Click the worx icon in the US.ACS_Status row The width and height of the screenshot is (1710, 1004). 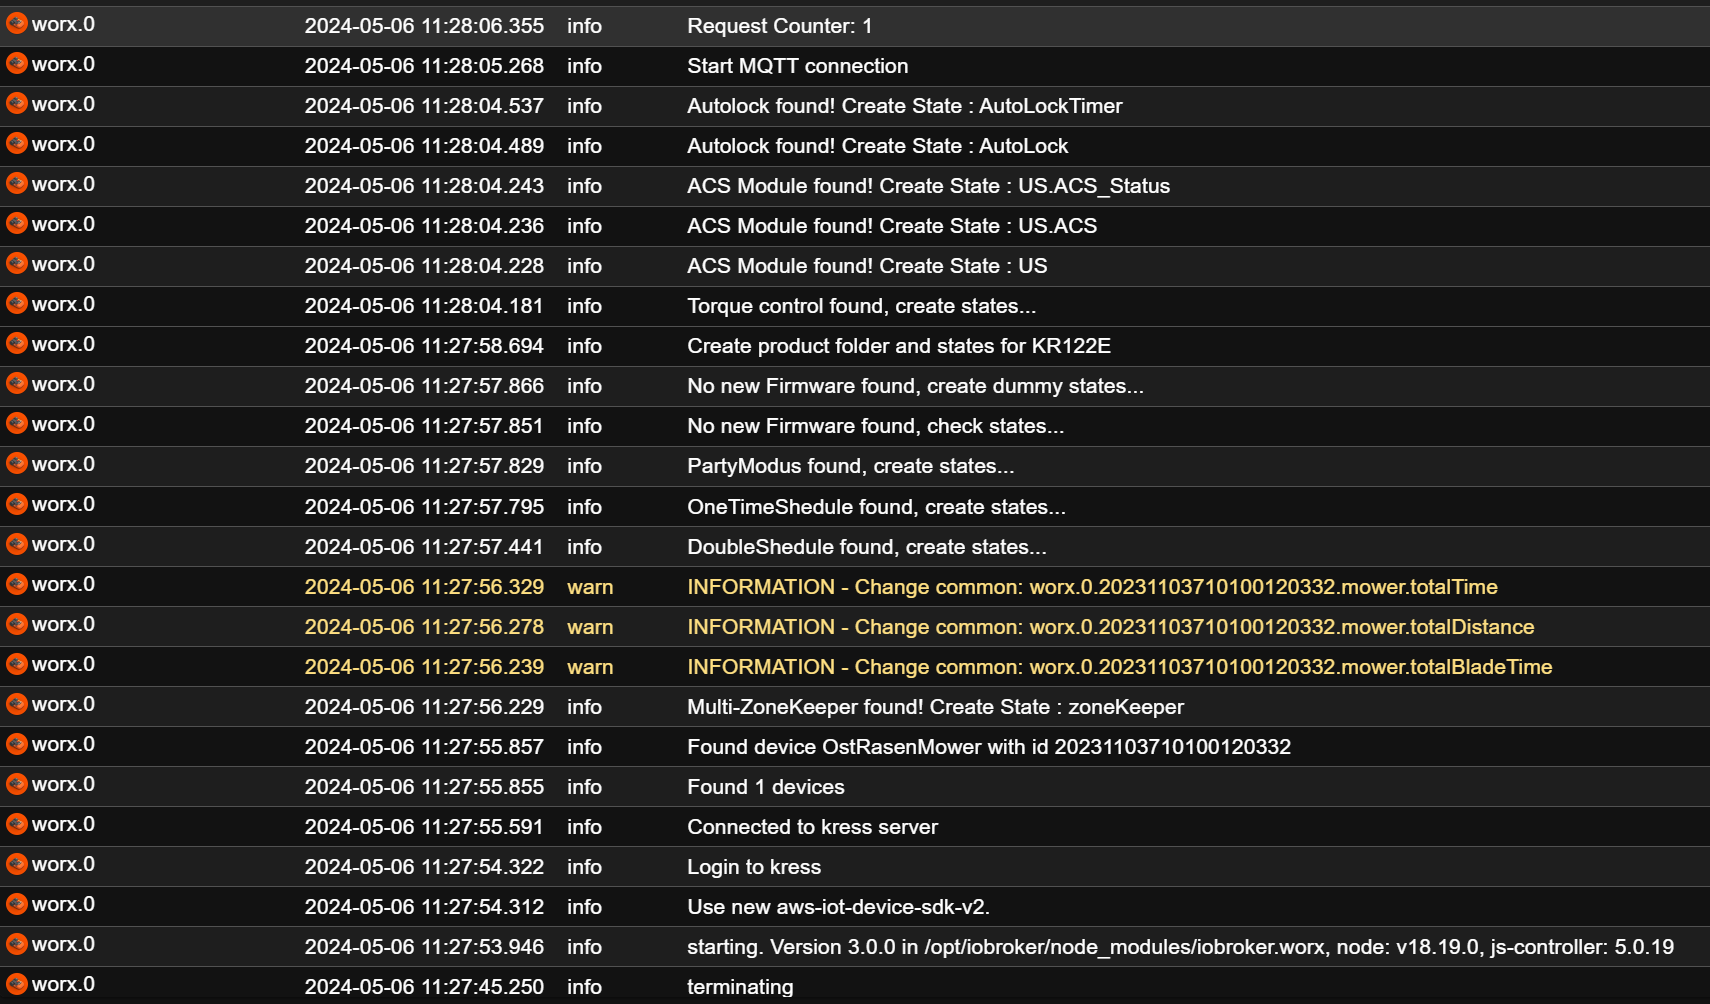[17, 184]
